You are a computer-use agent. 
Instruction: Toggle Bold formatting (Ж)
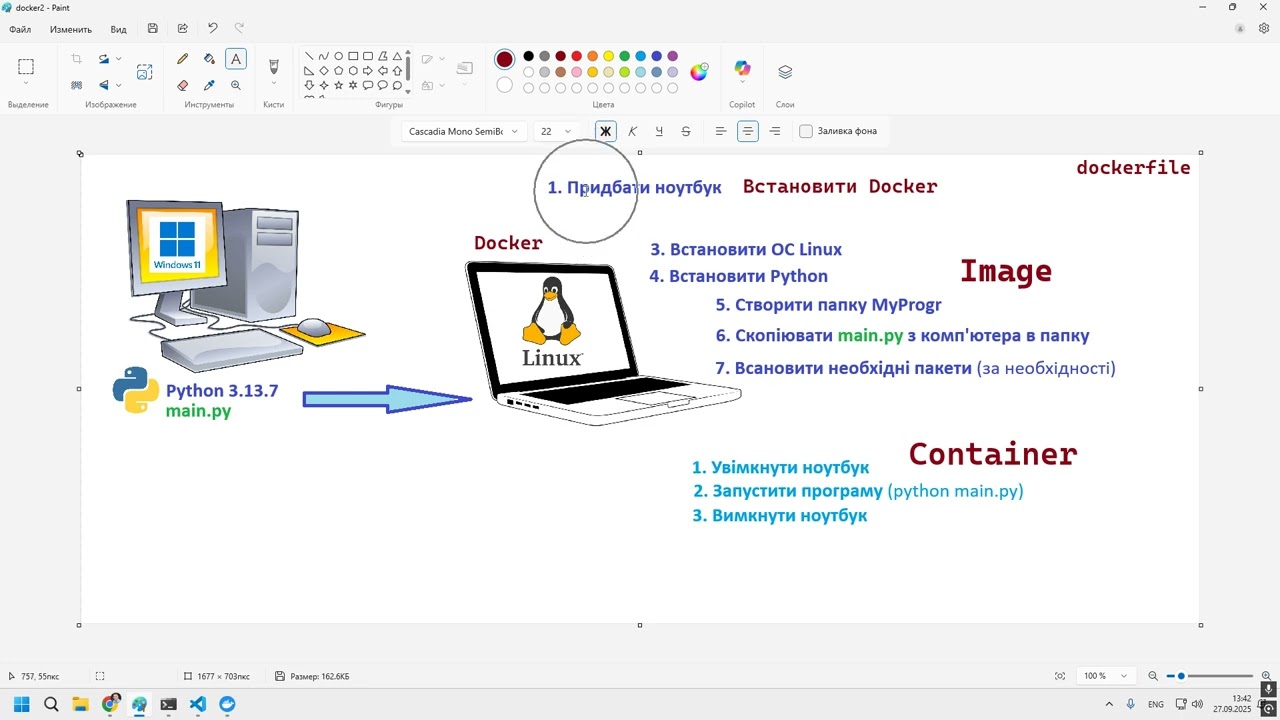point(605,131)
